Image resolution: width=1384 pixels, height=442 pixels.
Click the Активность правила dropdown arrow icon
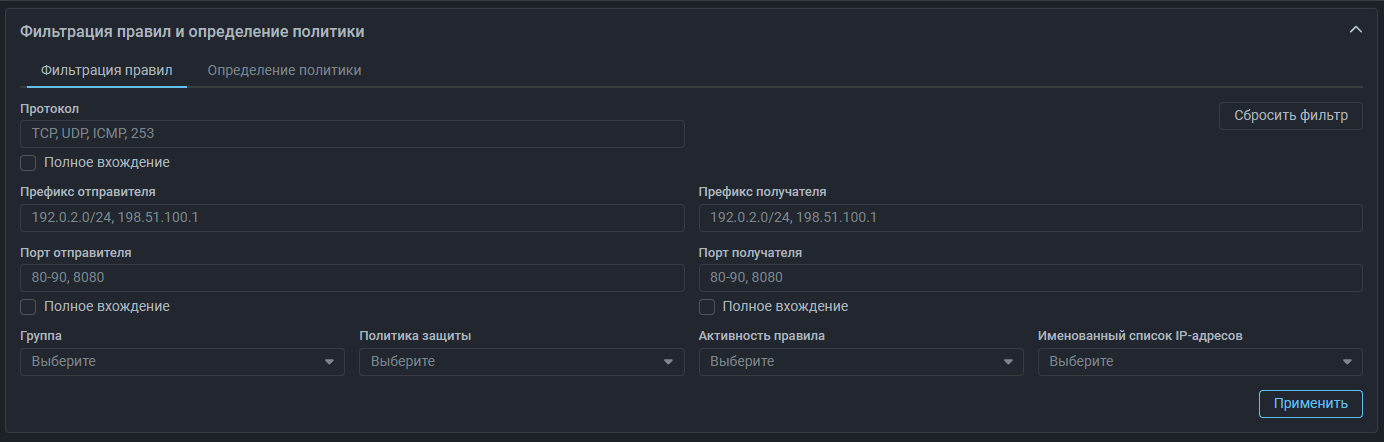pos(1008,362)
